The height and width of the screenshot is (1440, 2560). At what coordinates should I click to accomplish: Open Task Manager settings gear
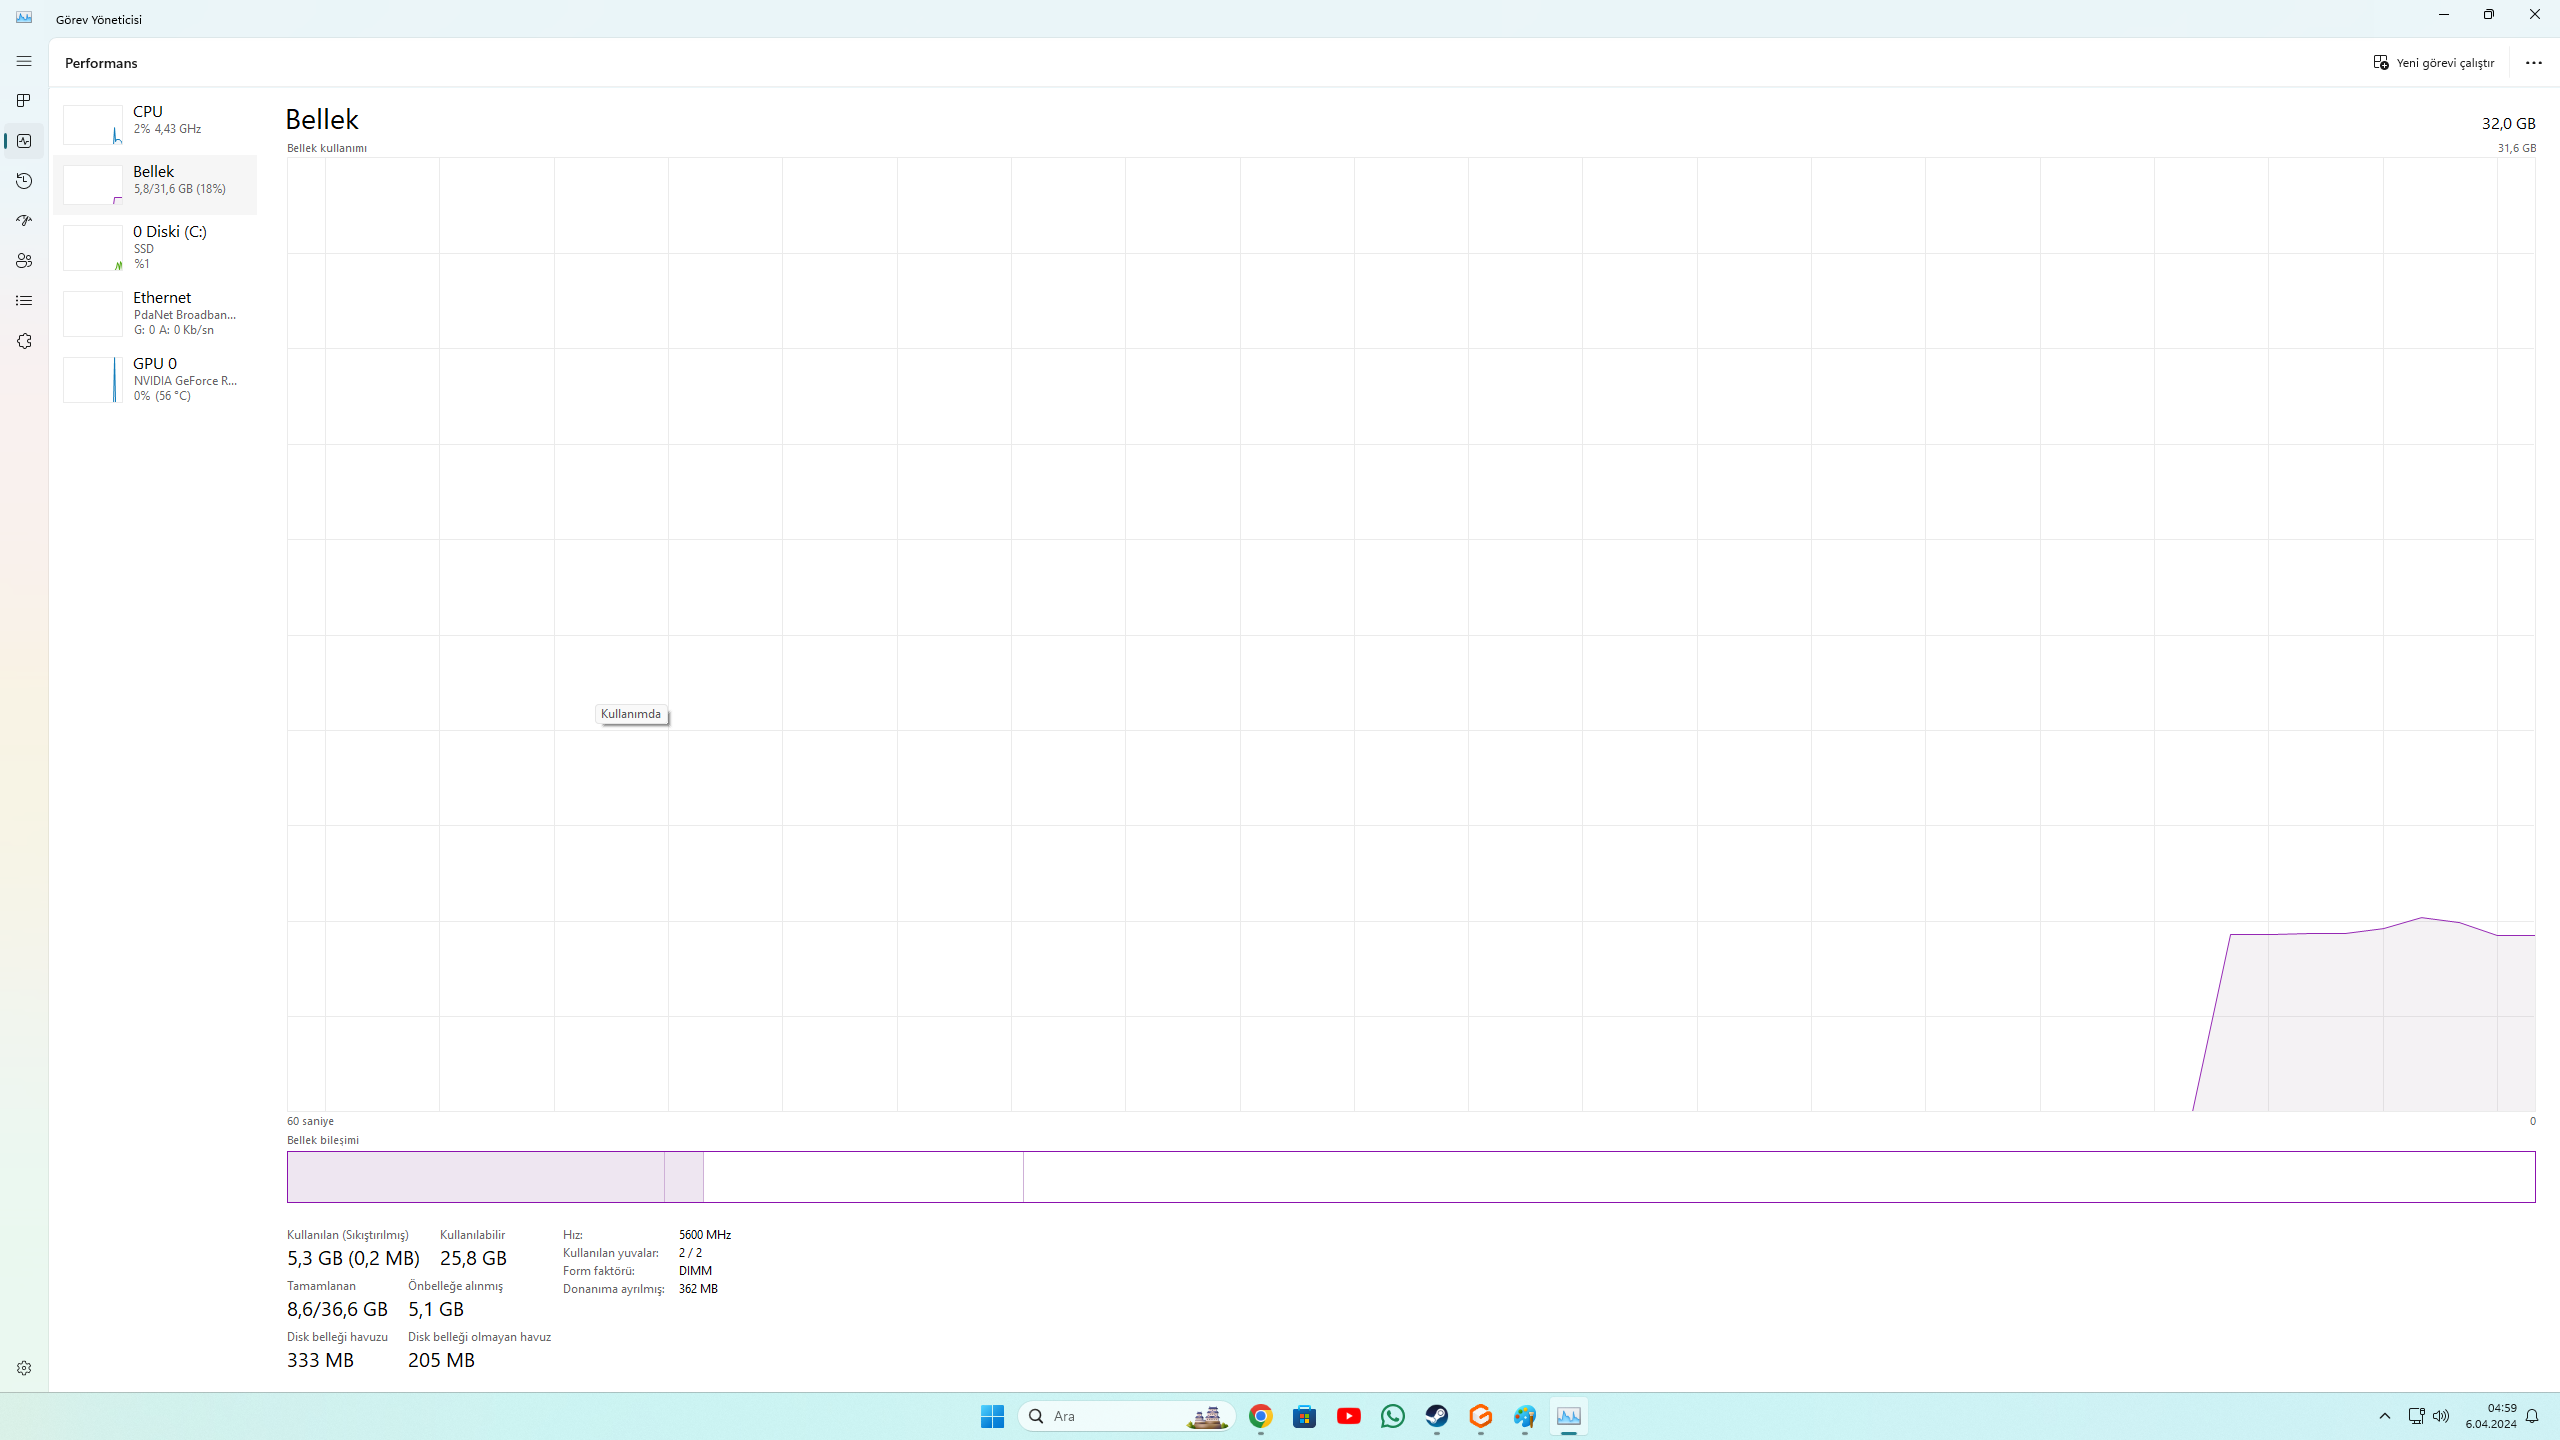coord(24,1368)
